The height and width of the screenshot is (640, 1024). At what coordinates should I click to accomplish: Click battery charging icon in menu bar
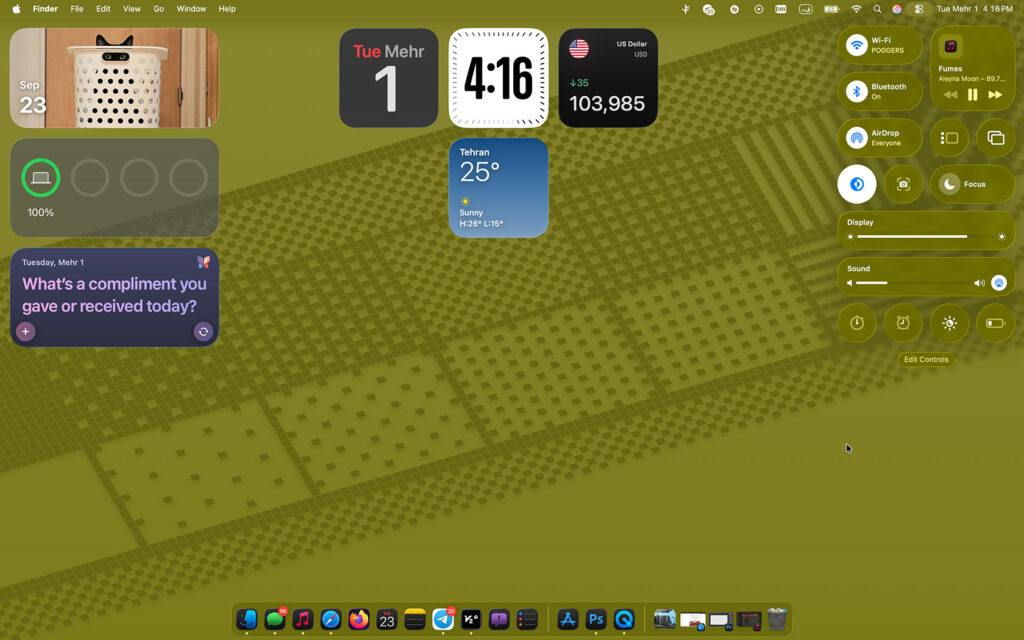click(x=831, y=9)
